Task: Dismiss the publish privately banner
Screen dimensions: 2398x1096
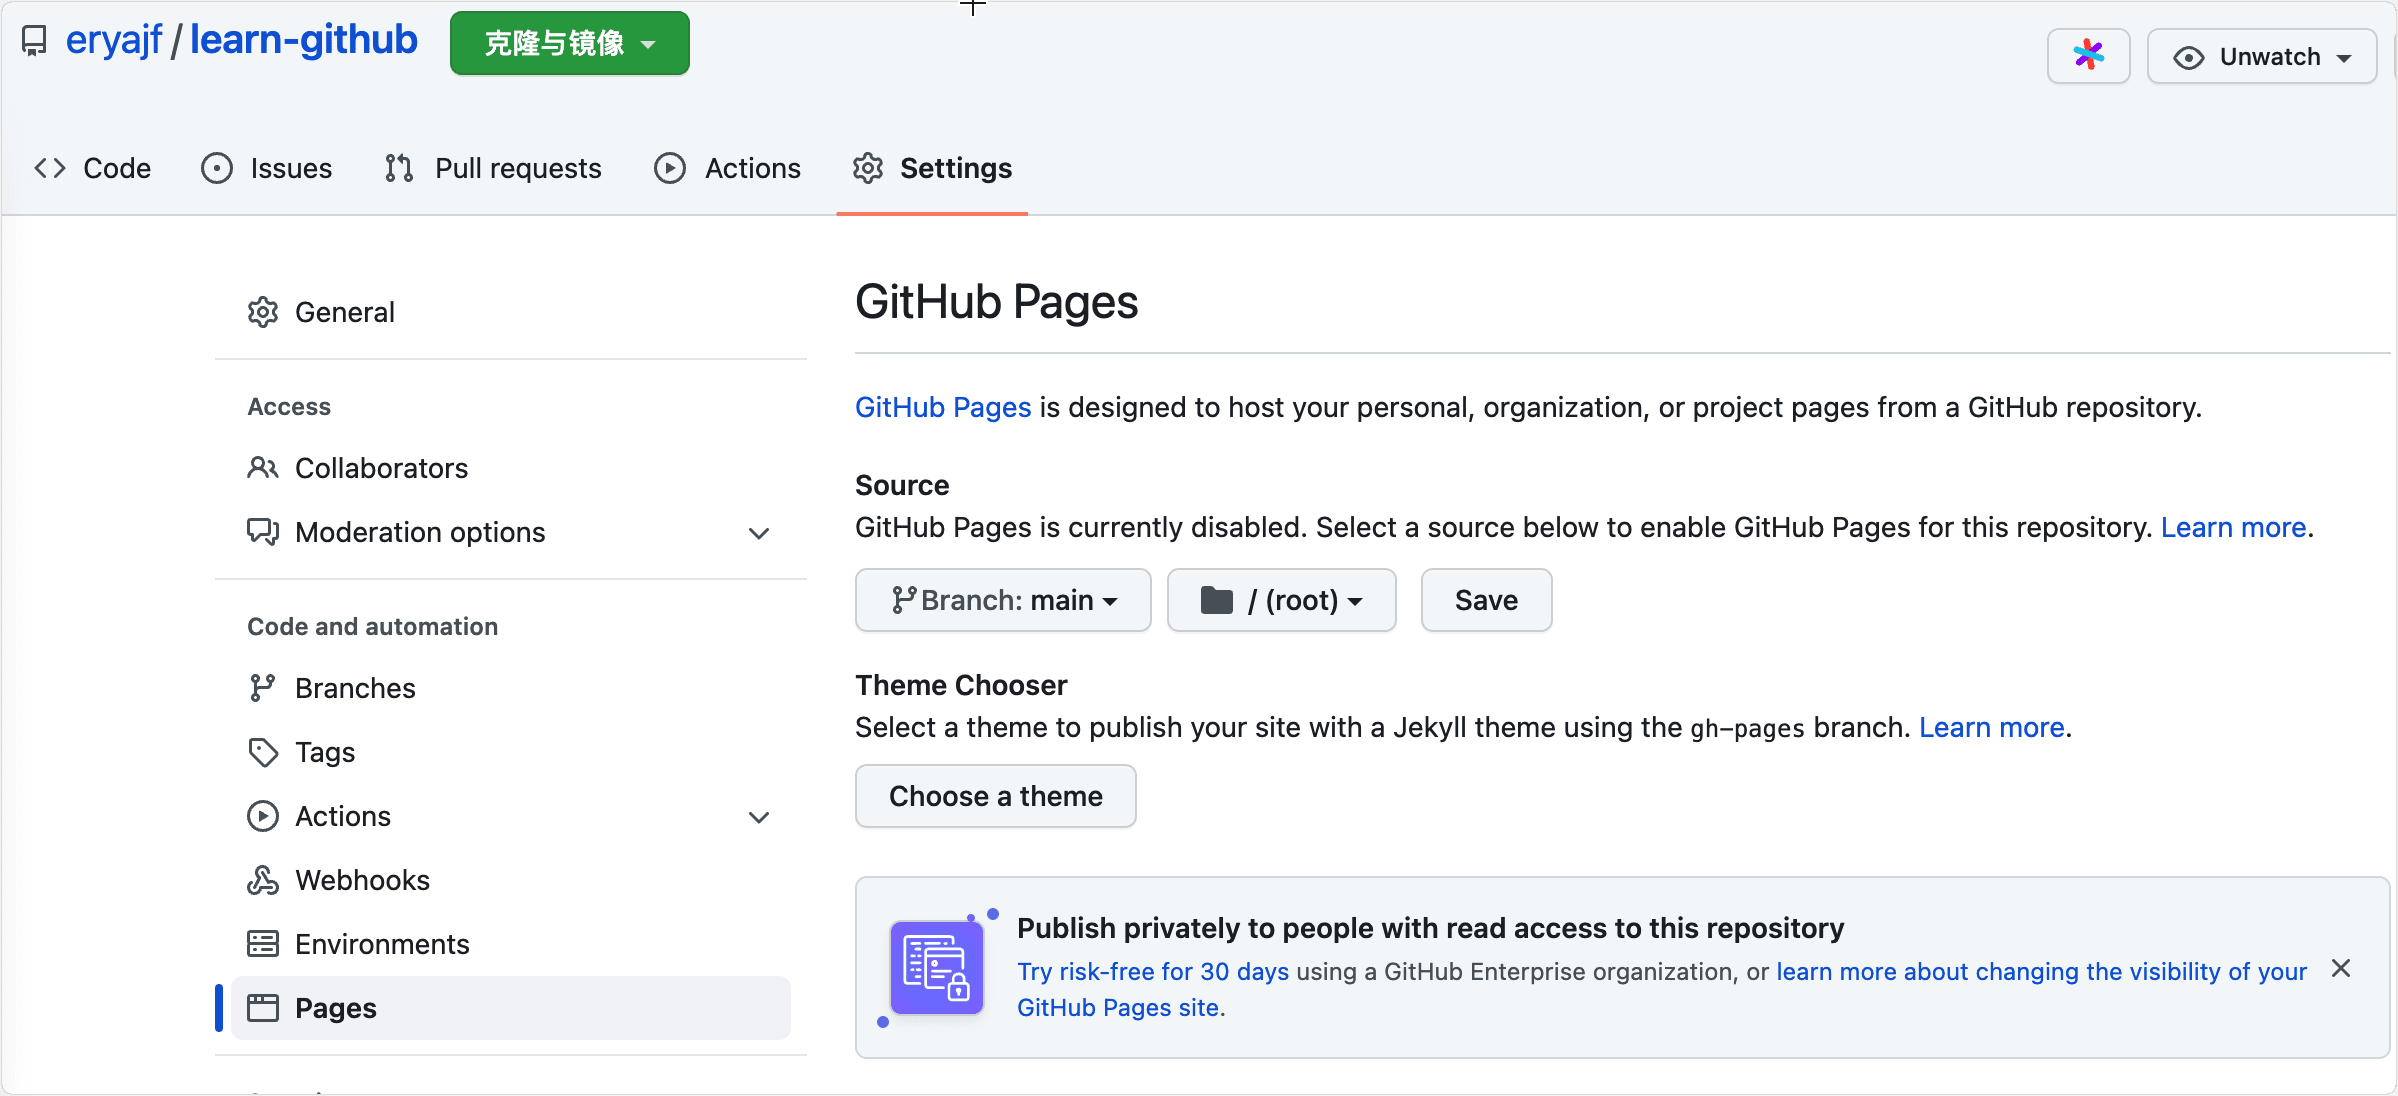Action: coord(2340,968)
